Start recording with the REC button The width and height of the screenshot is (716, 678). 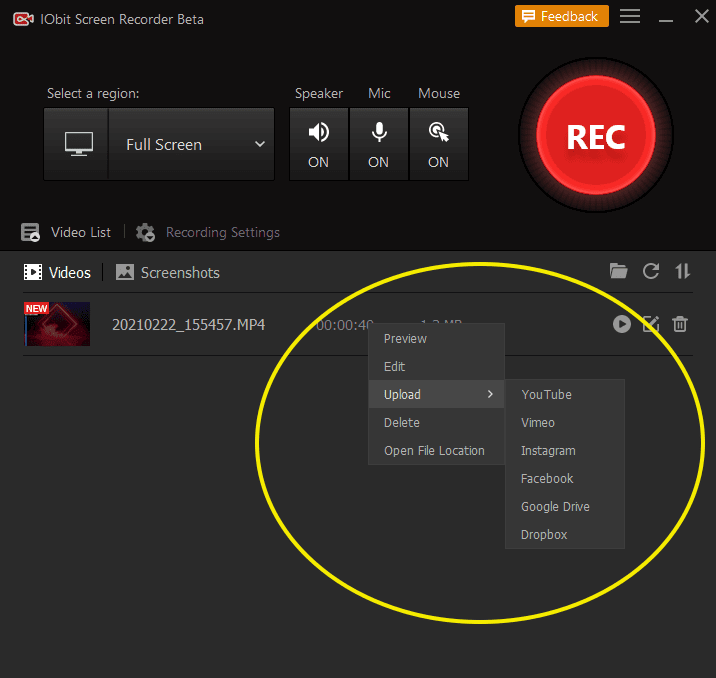pos(596,136)
